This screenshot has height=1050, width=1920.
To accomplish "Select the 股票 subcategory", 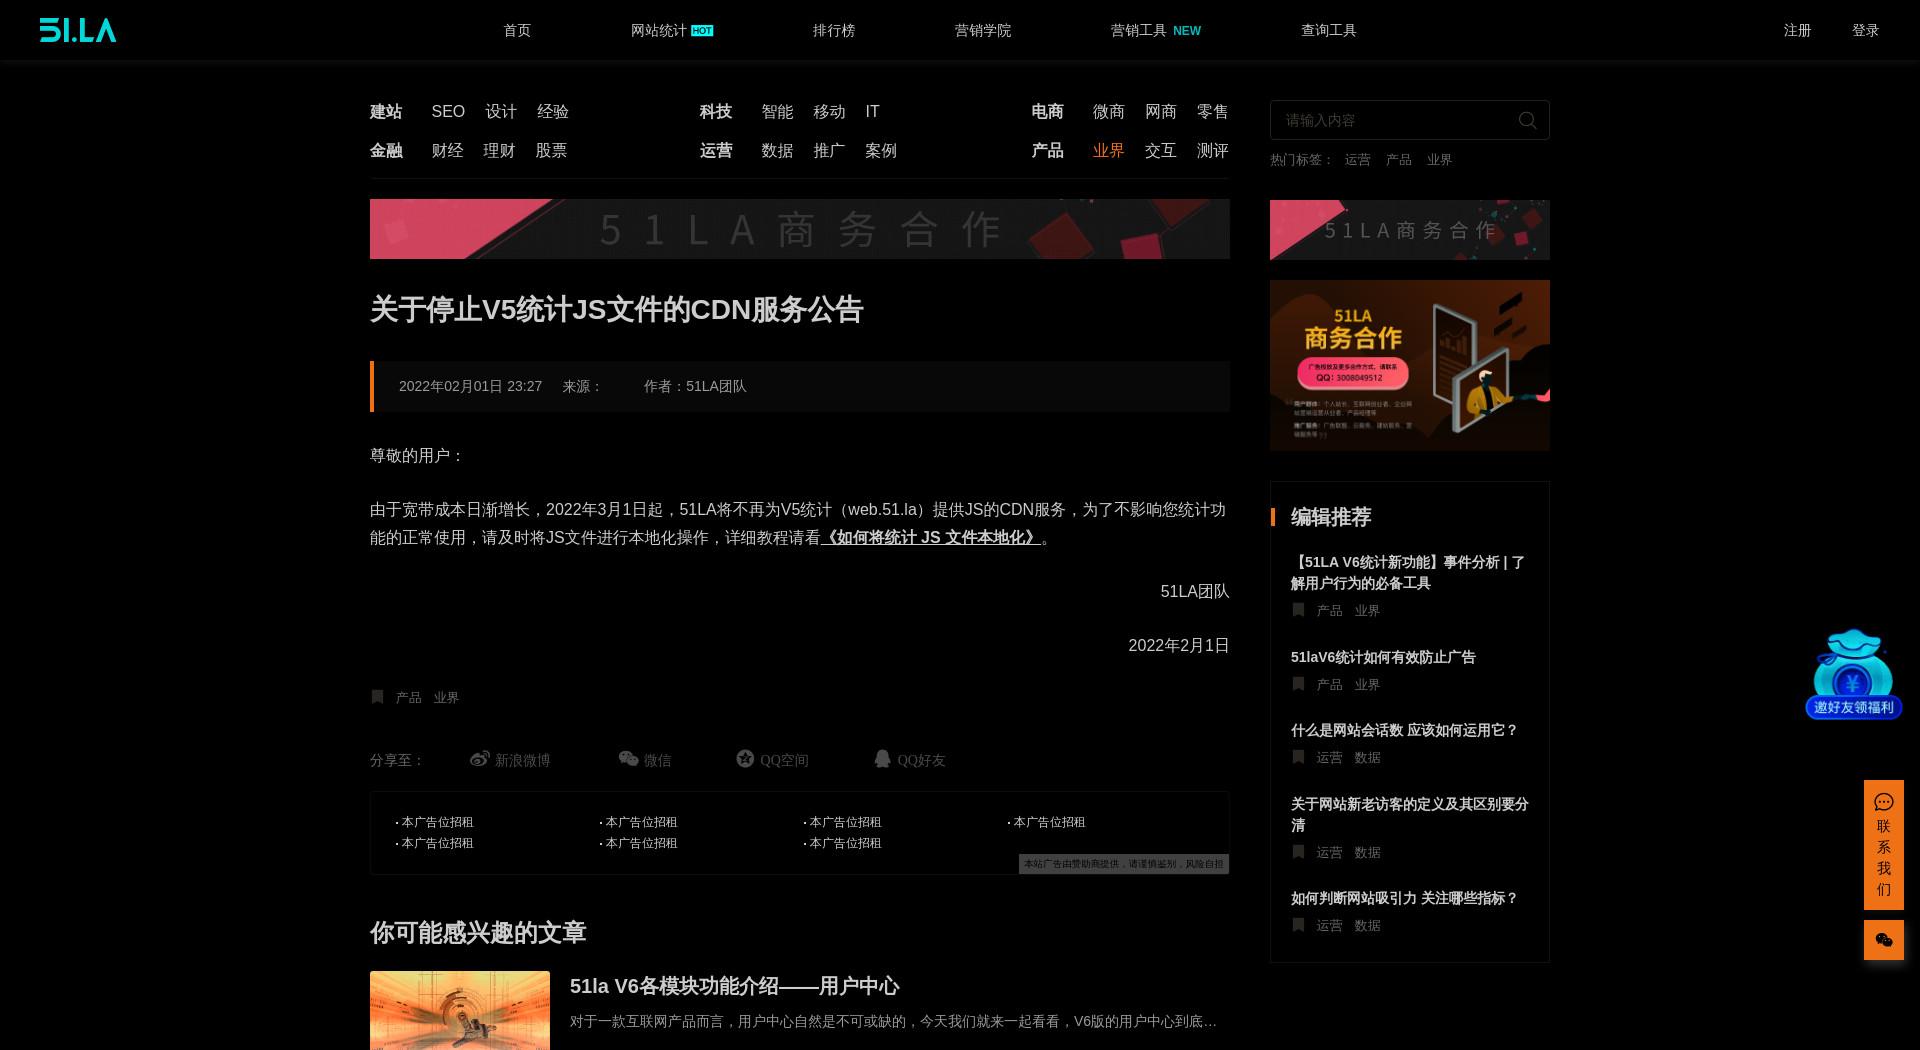I will (x=551, y=150).
